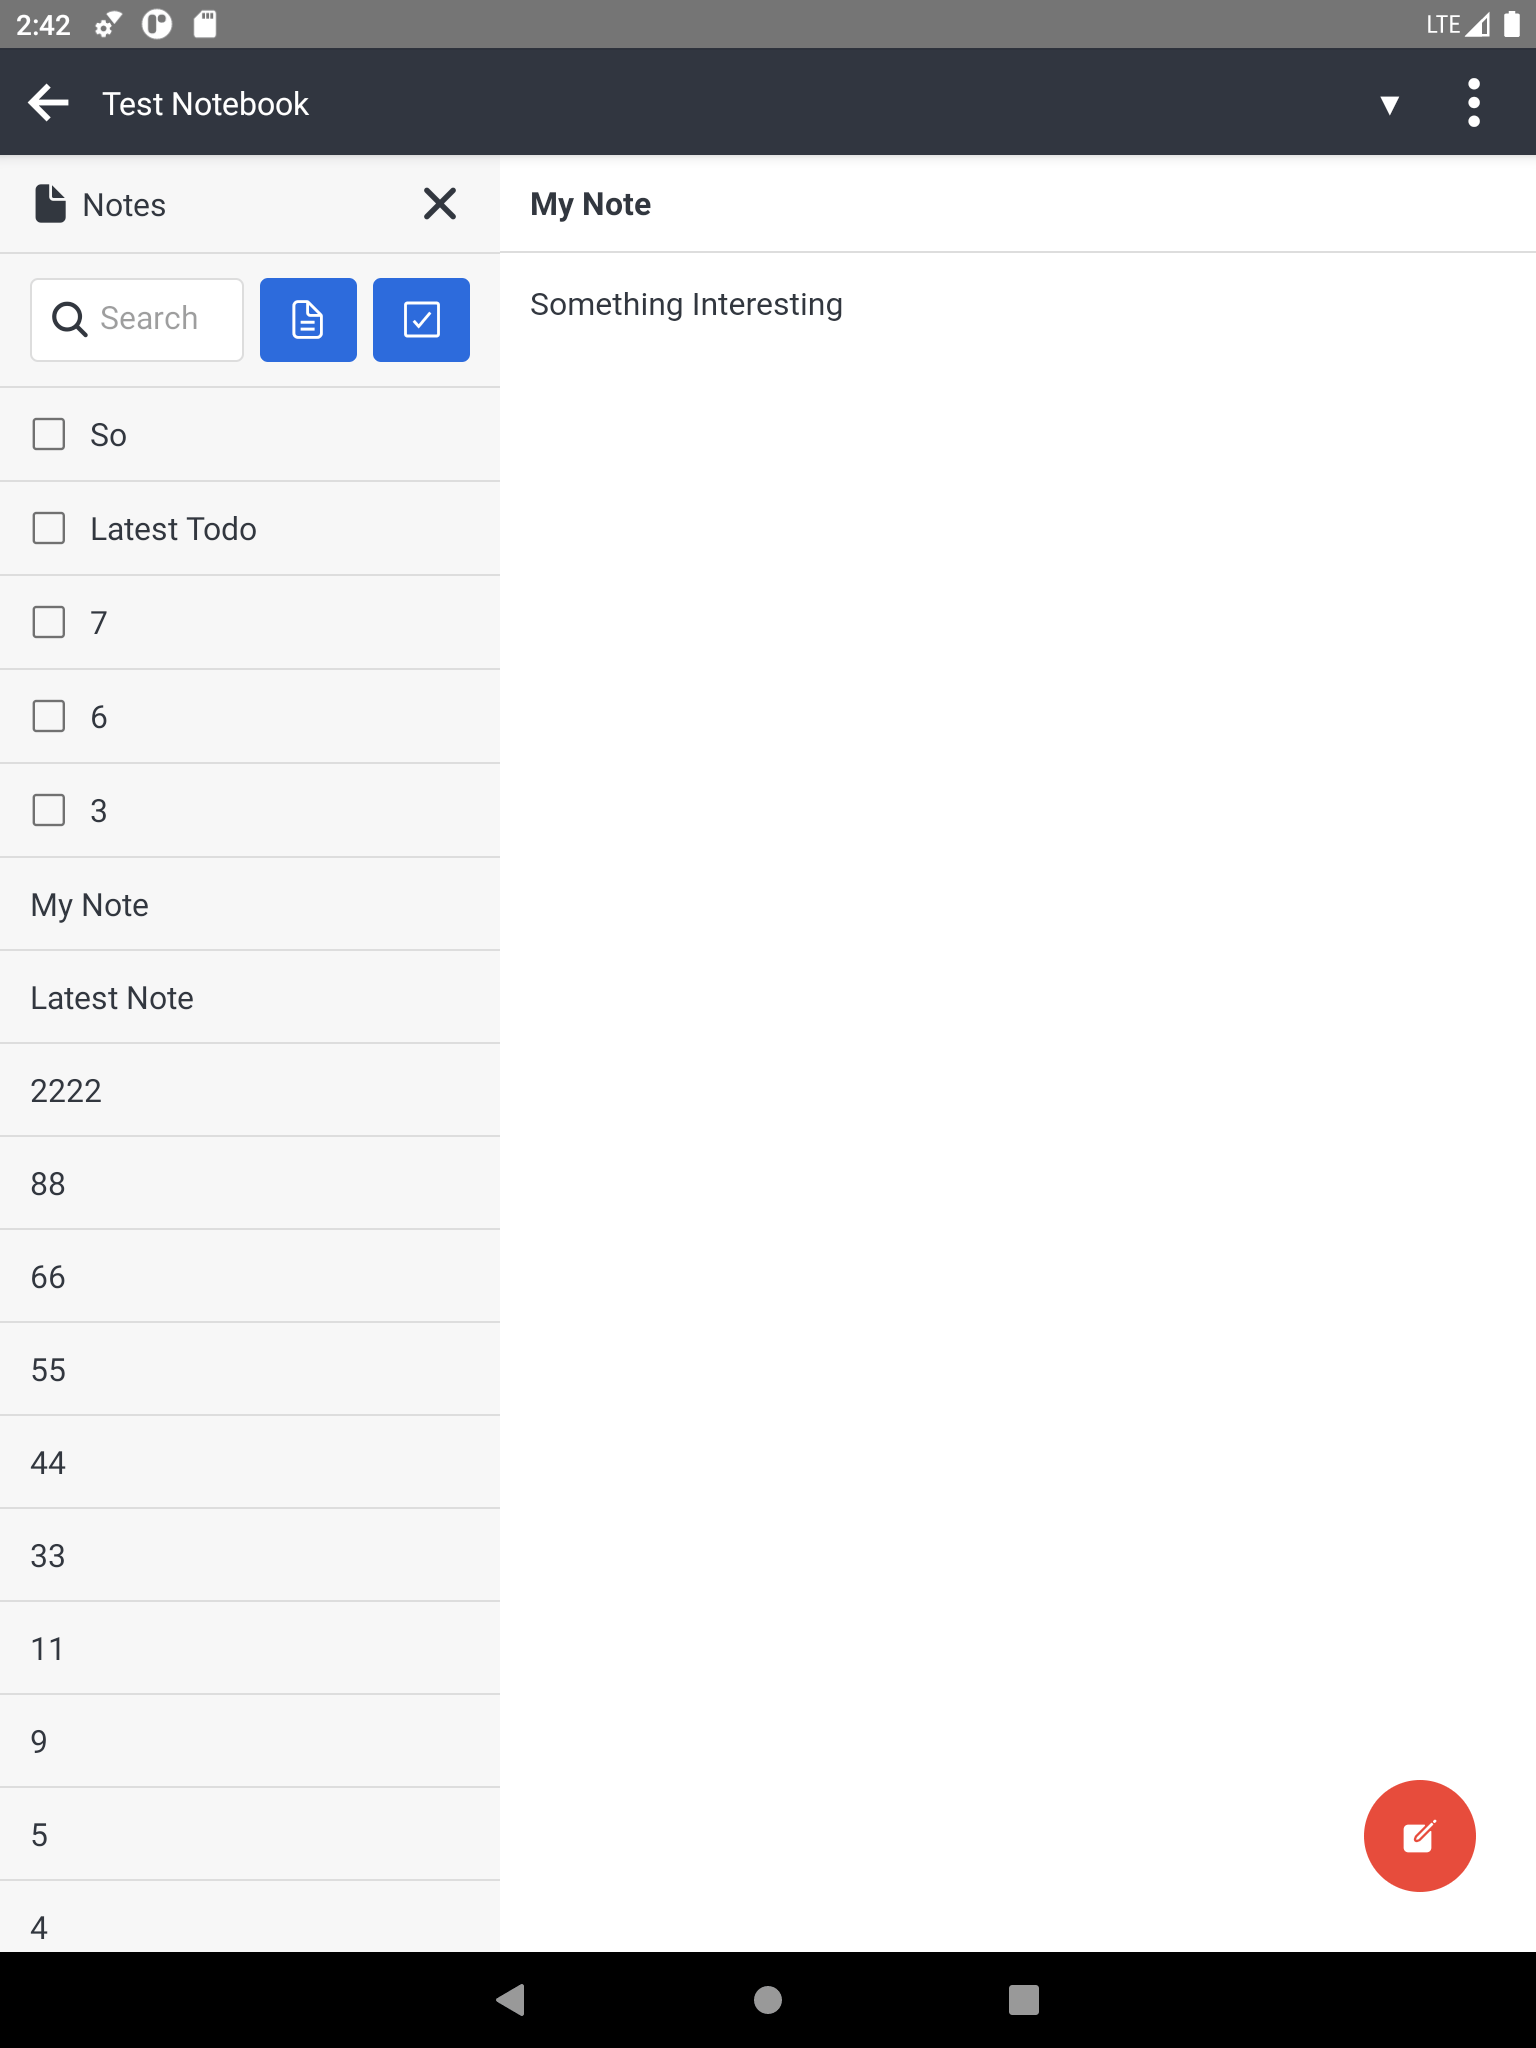
Task: Mark 'Latest Todo' as completed
Action: [49, 529]
